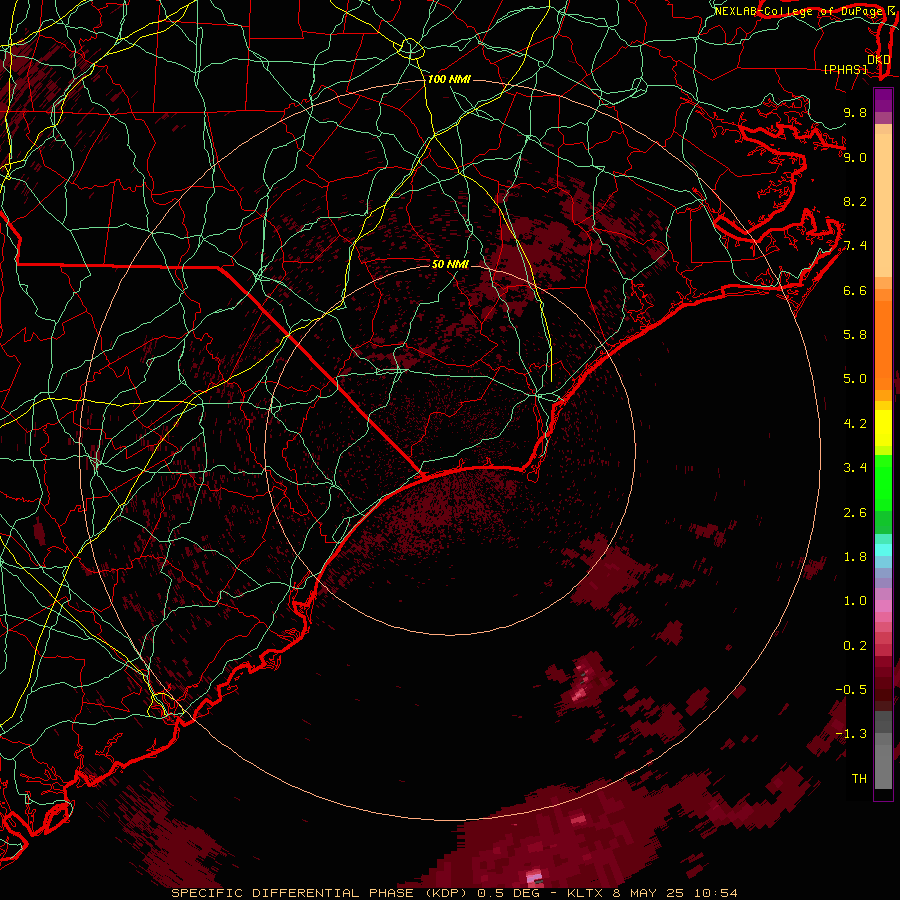
Task: Click the 2.6 legend value
Action: [x=855, y=513]
